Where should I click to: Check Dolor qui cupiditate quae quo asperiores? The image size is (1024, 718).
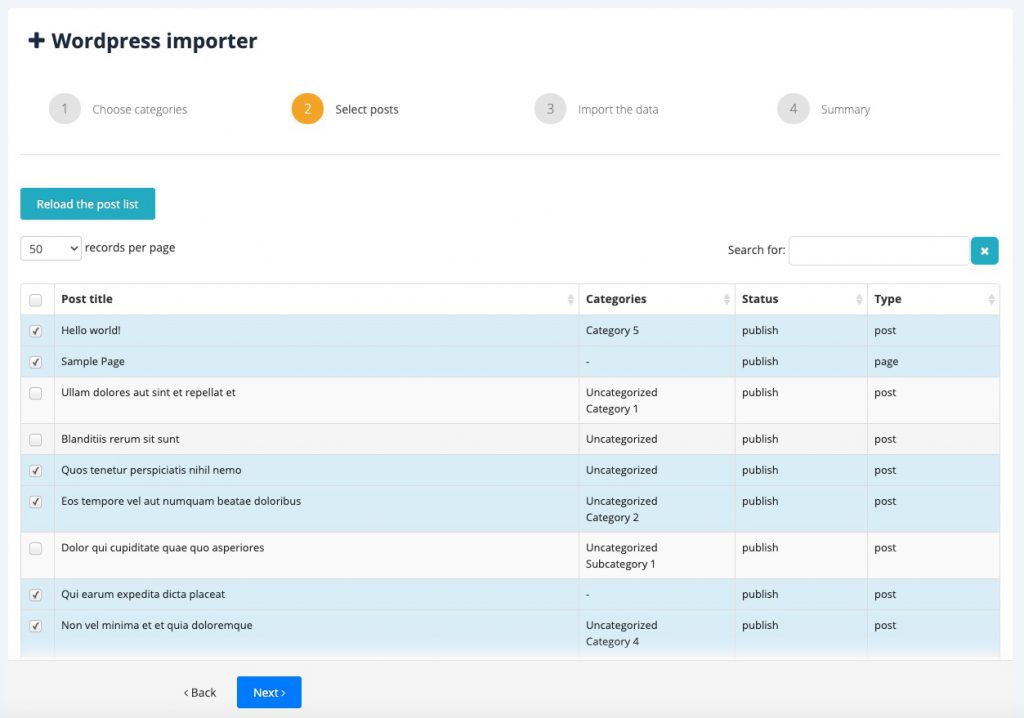[35, 549]
